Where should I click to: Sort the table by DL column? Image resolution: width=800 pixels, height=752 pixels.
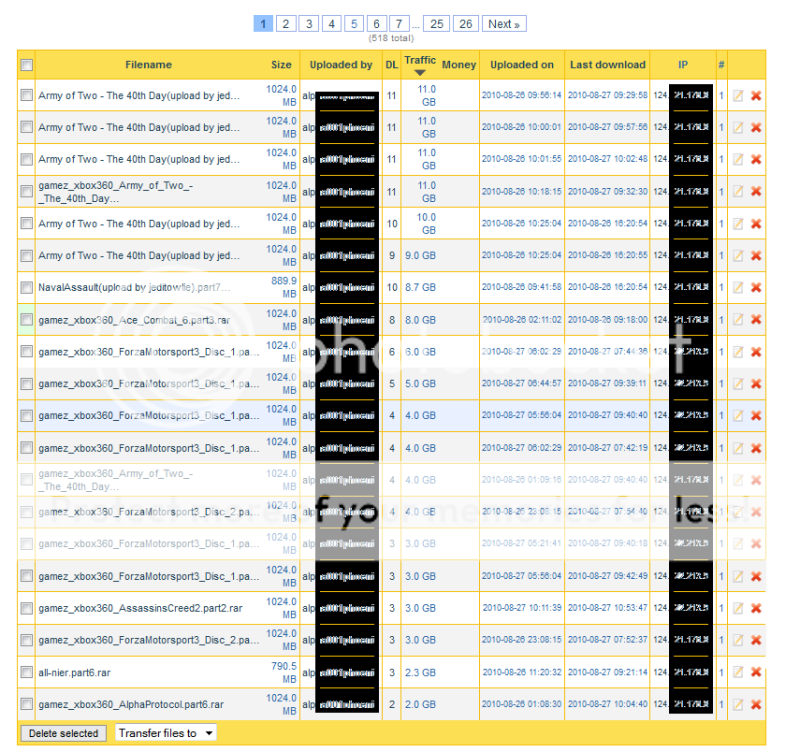pyautogui.click(x=391, y=65)
